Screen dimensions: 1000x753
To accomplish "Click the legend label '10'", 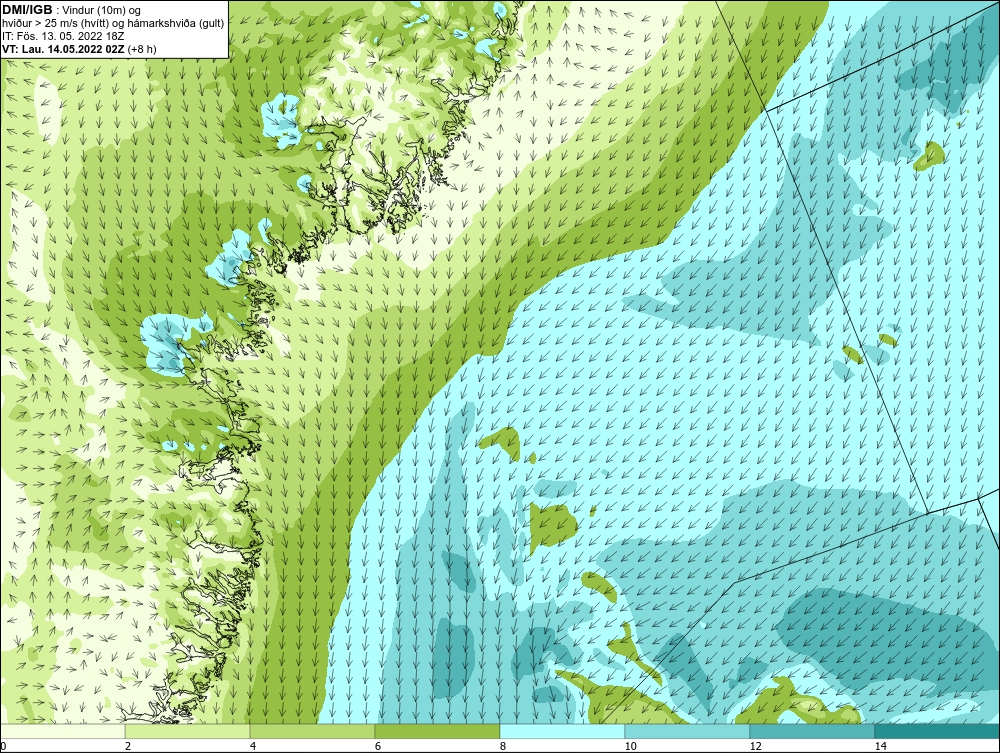I will 631,746.
